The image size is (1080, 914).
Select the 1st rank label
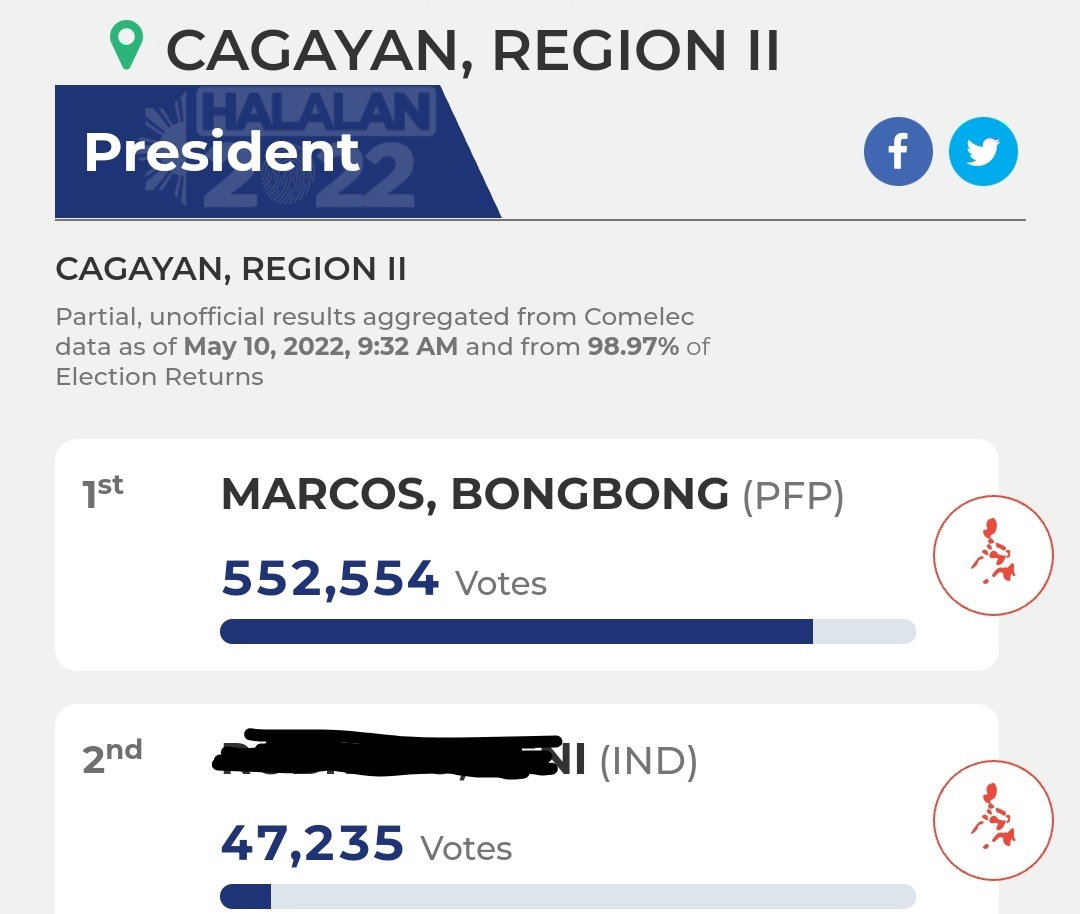(x=103, y=491)
